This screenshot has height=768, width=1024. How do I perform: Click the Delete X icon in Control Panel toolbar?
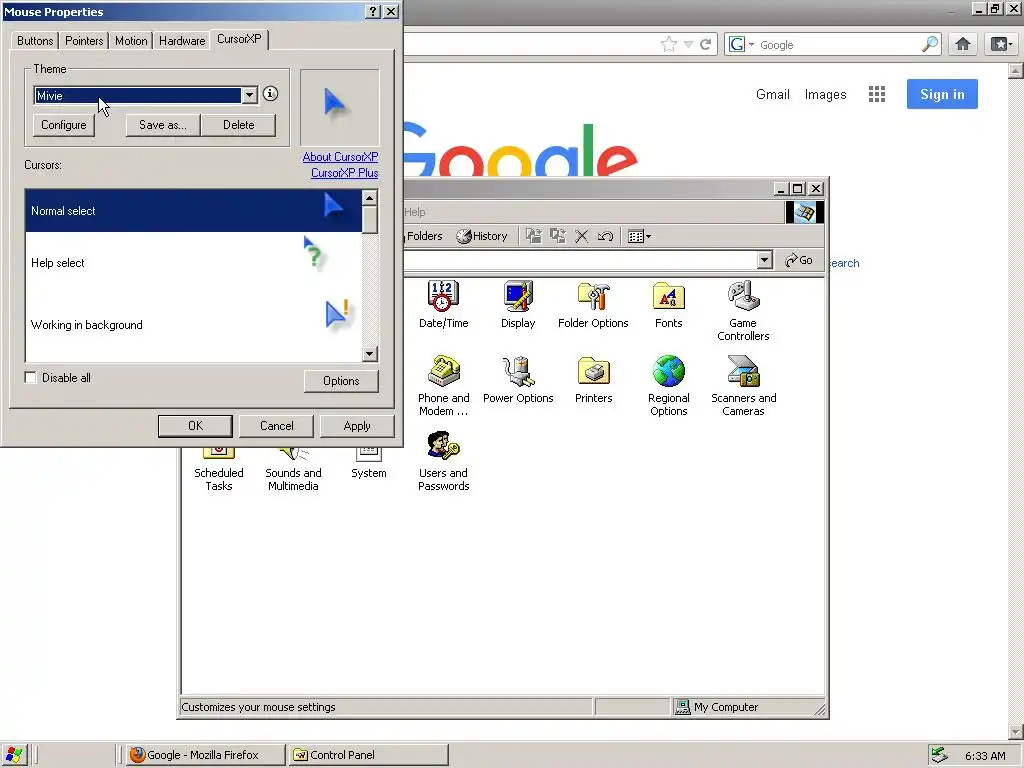(581, 236)
